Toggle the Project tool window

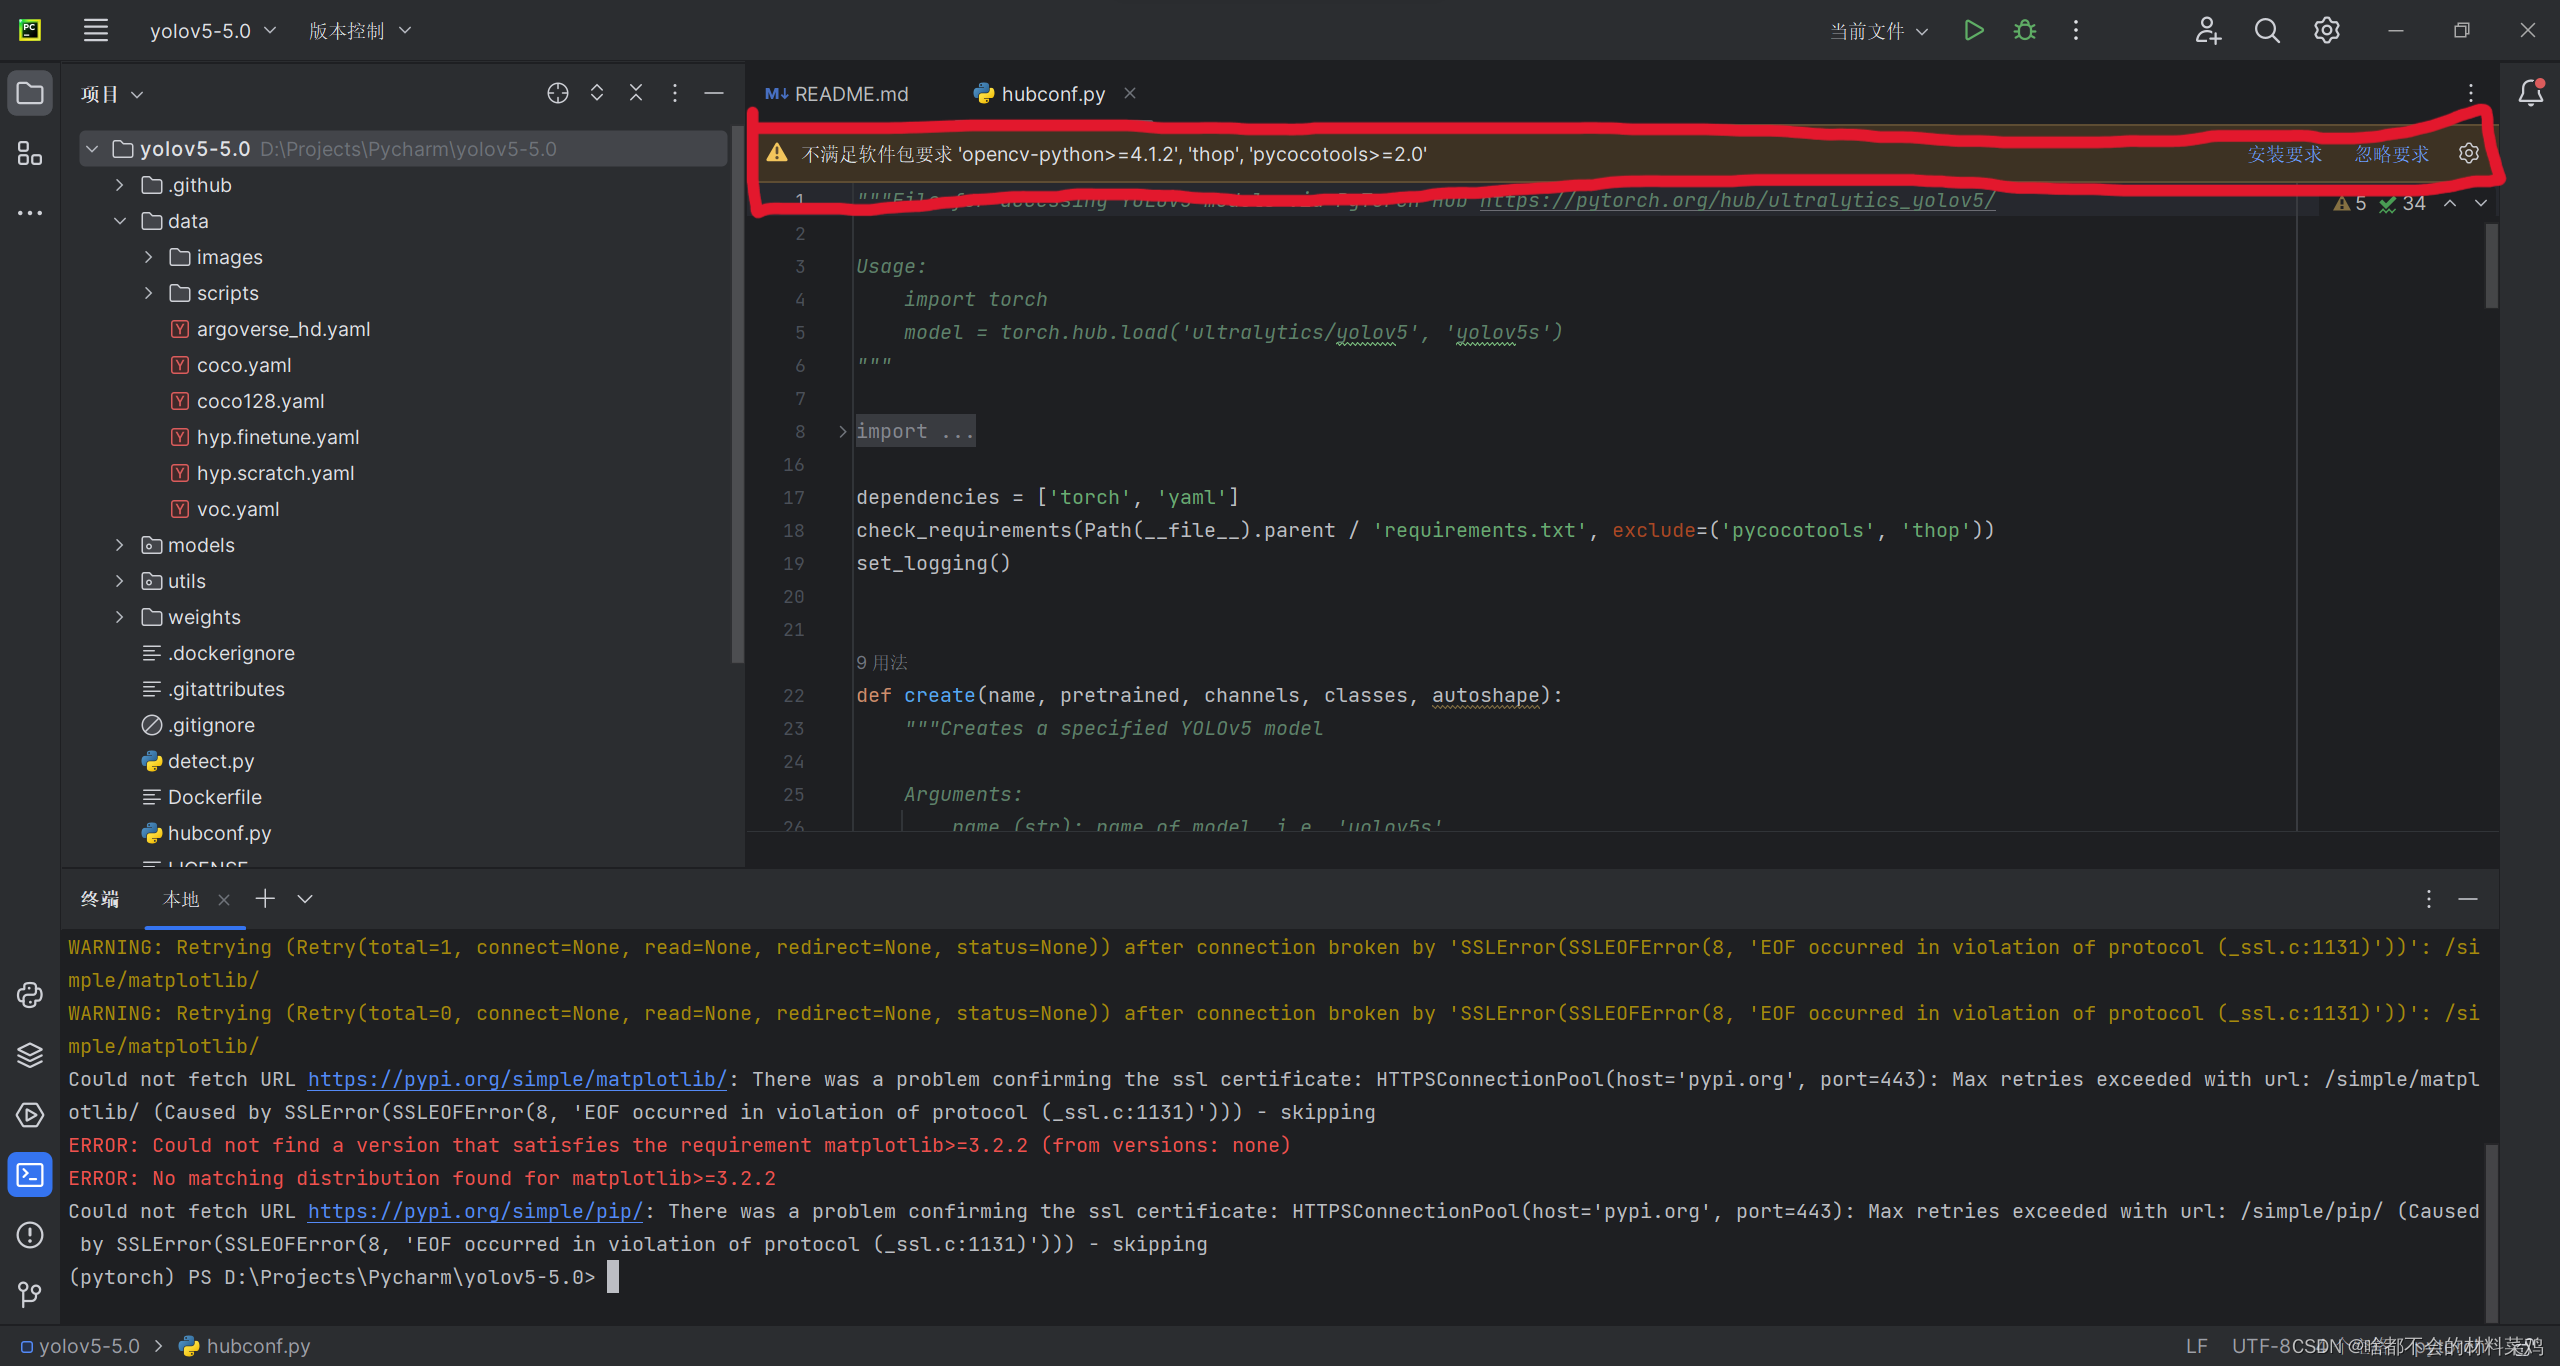click(30, 93)
